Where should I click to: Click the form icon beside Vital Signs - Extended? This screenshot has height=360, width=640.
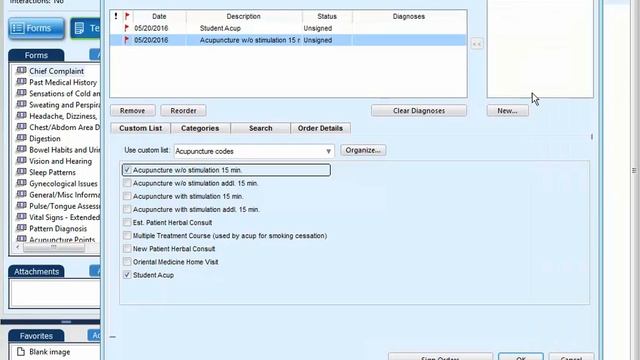click(x=21, y=217)
